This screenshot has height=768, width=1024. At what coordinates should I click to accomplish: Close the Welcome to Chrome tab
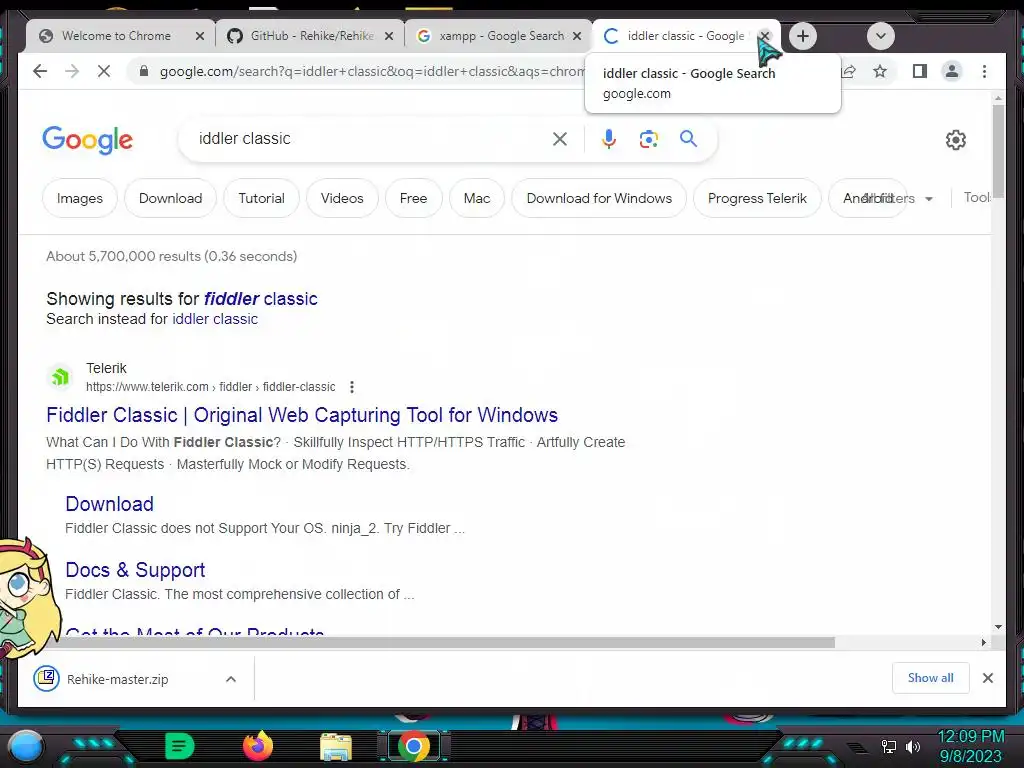coord(200,36)
